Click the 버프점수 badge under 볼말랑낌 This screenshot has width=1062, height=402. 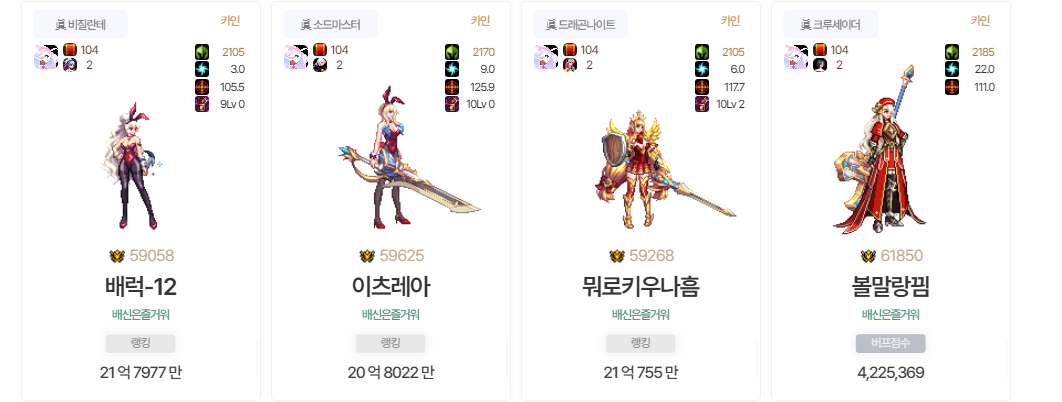pyautogui.click(x=891, y=343)
